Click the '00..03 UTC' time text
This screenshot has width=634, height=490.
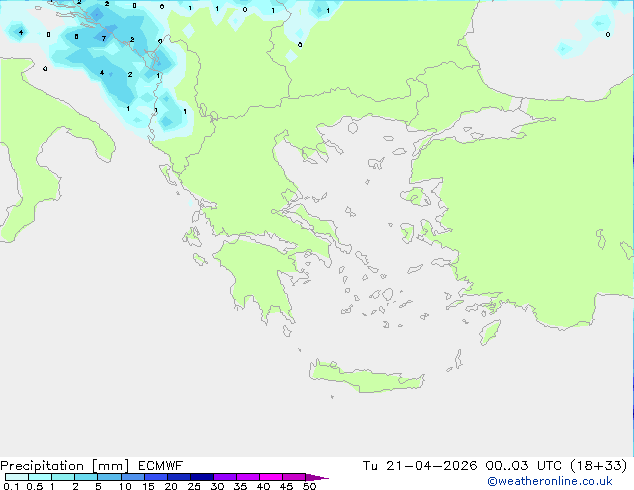524,466
